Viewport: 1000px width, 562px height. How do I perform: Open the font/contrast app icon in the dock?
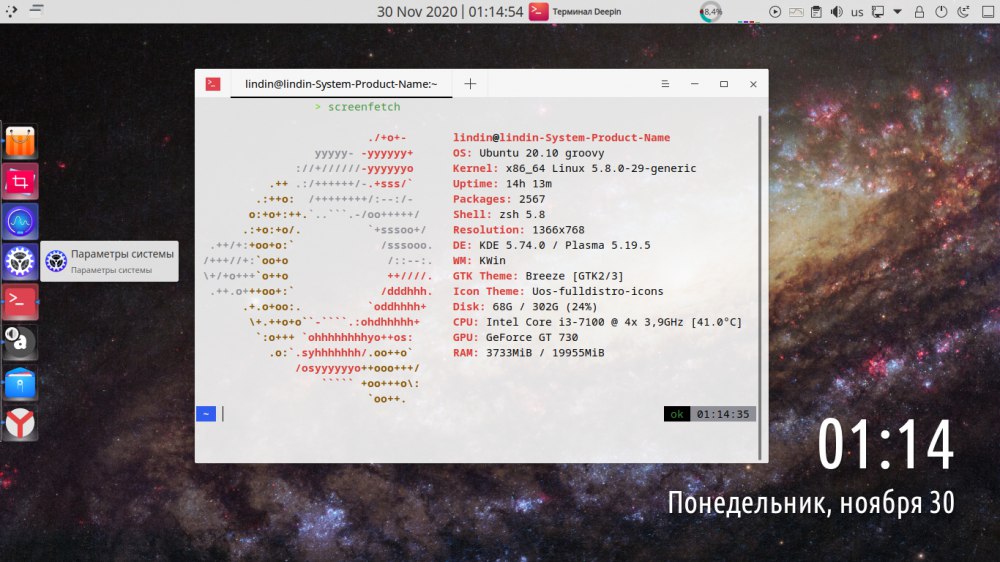click(x=20, y=342)
